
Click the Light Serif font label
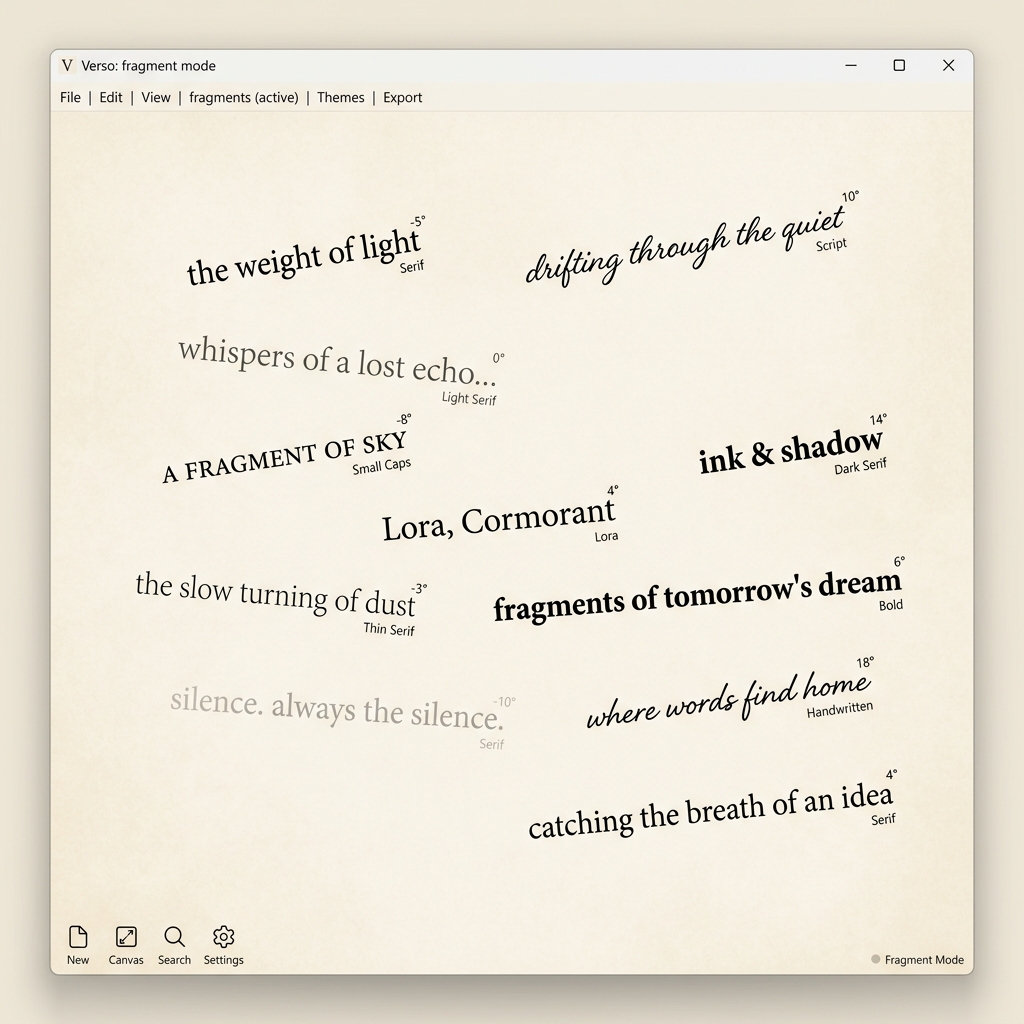[x=469, y=398]
